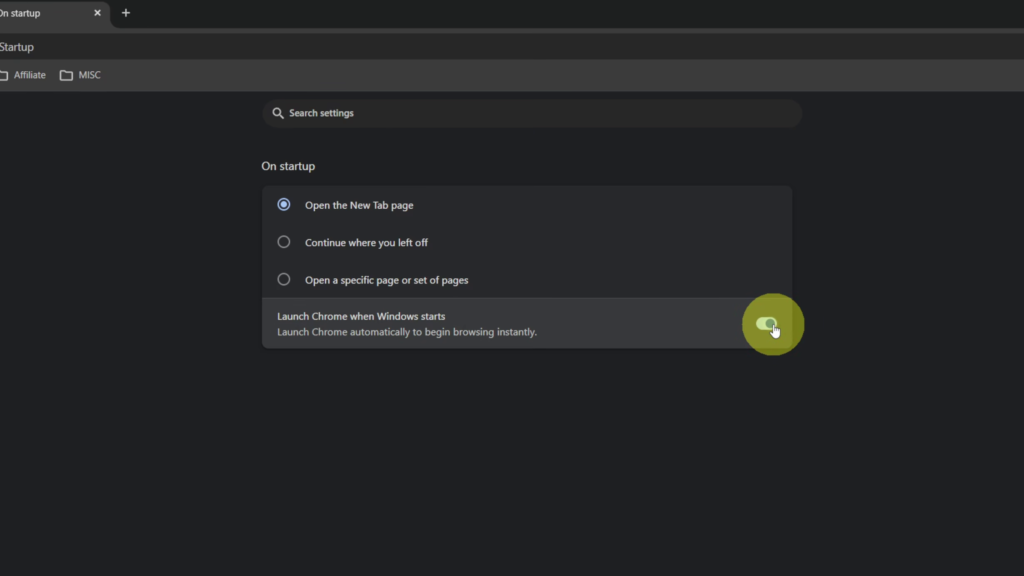Open the MISC bookmarks folder
Screen dimensions: 1024x576
click(80, 75)
